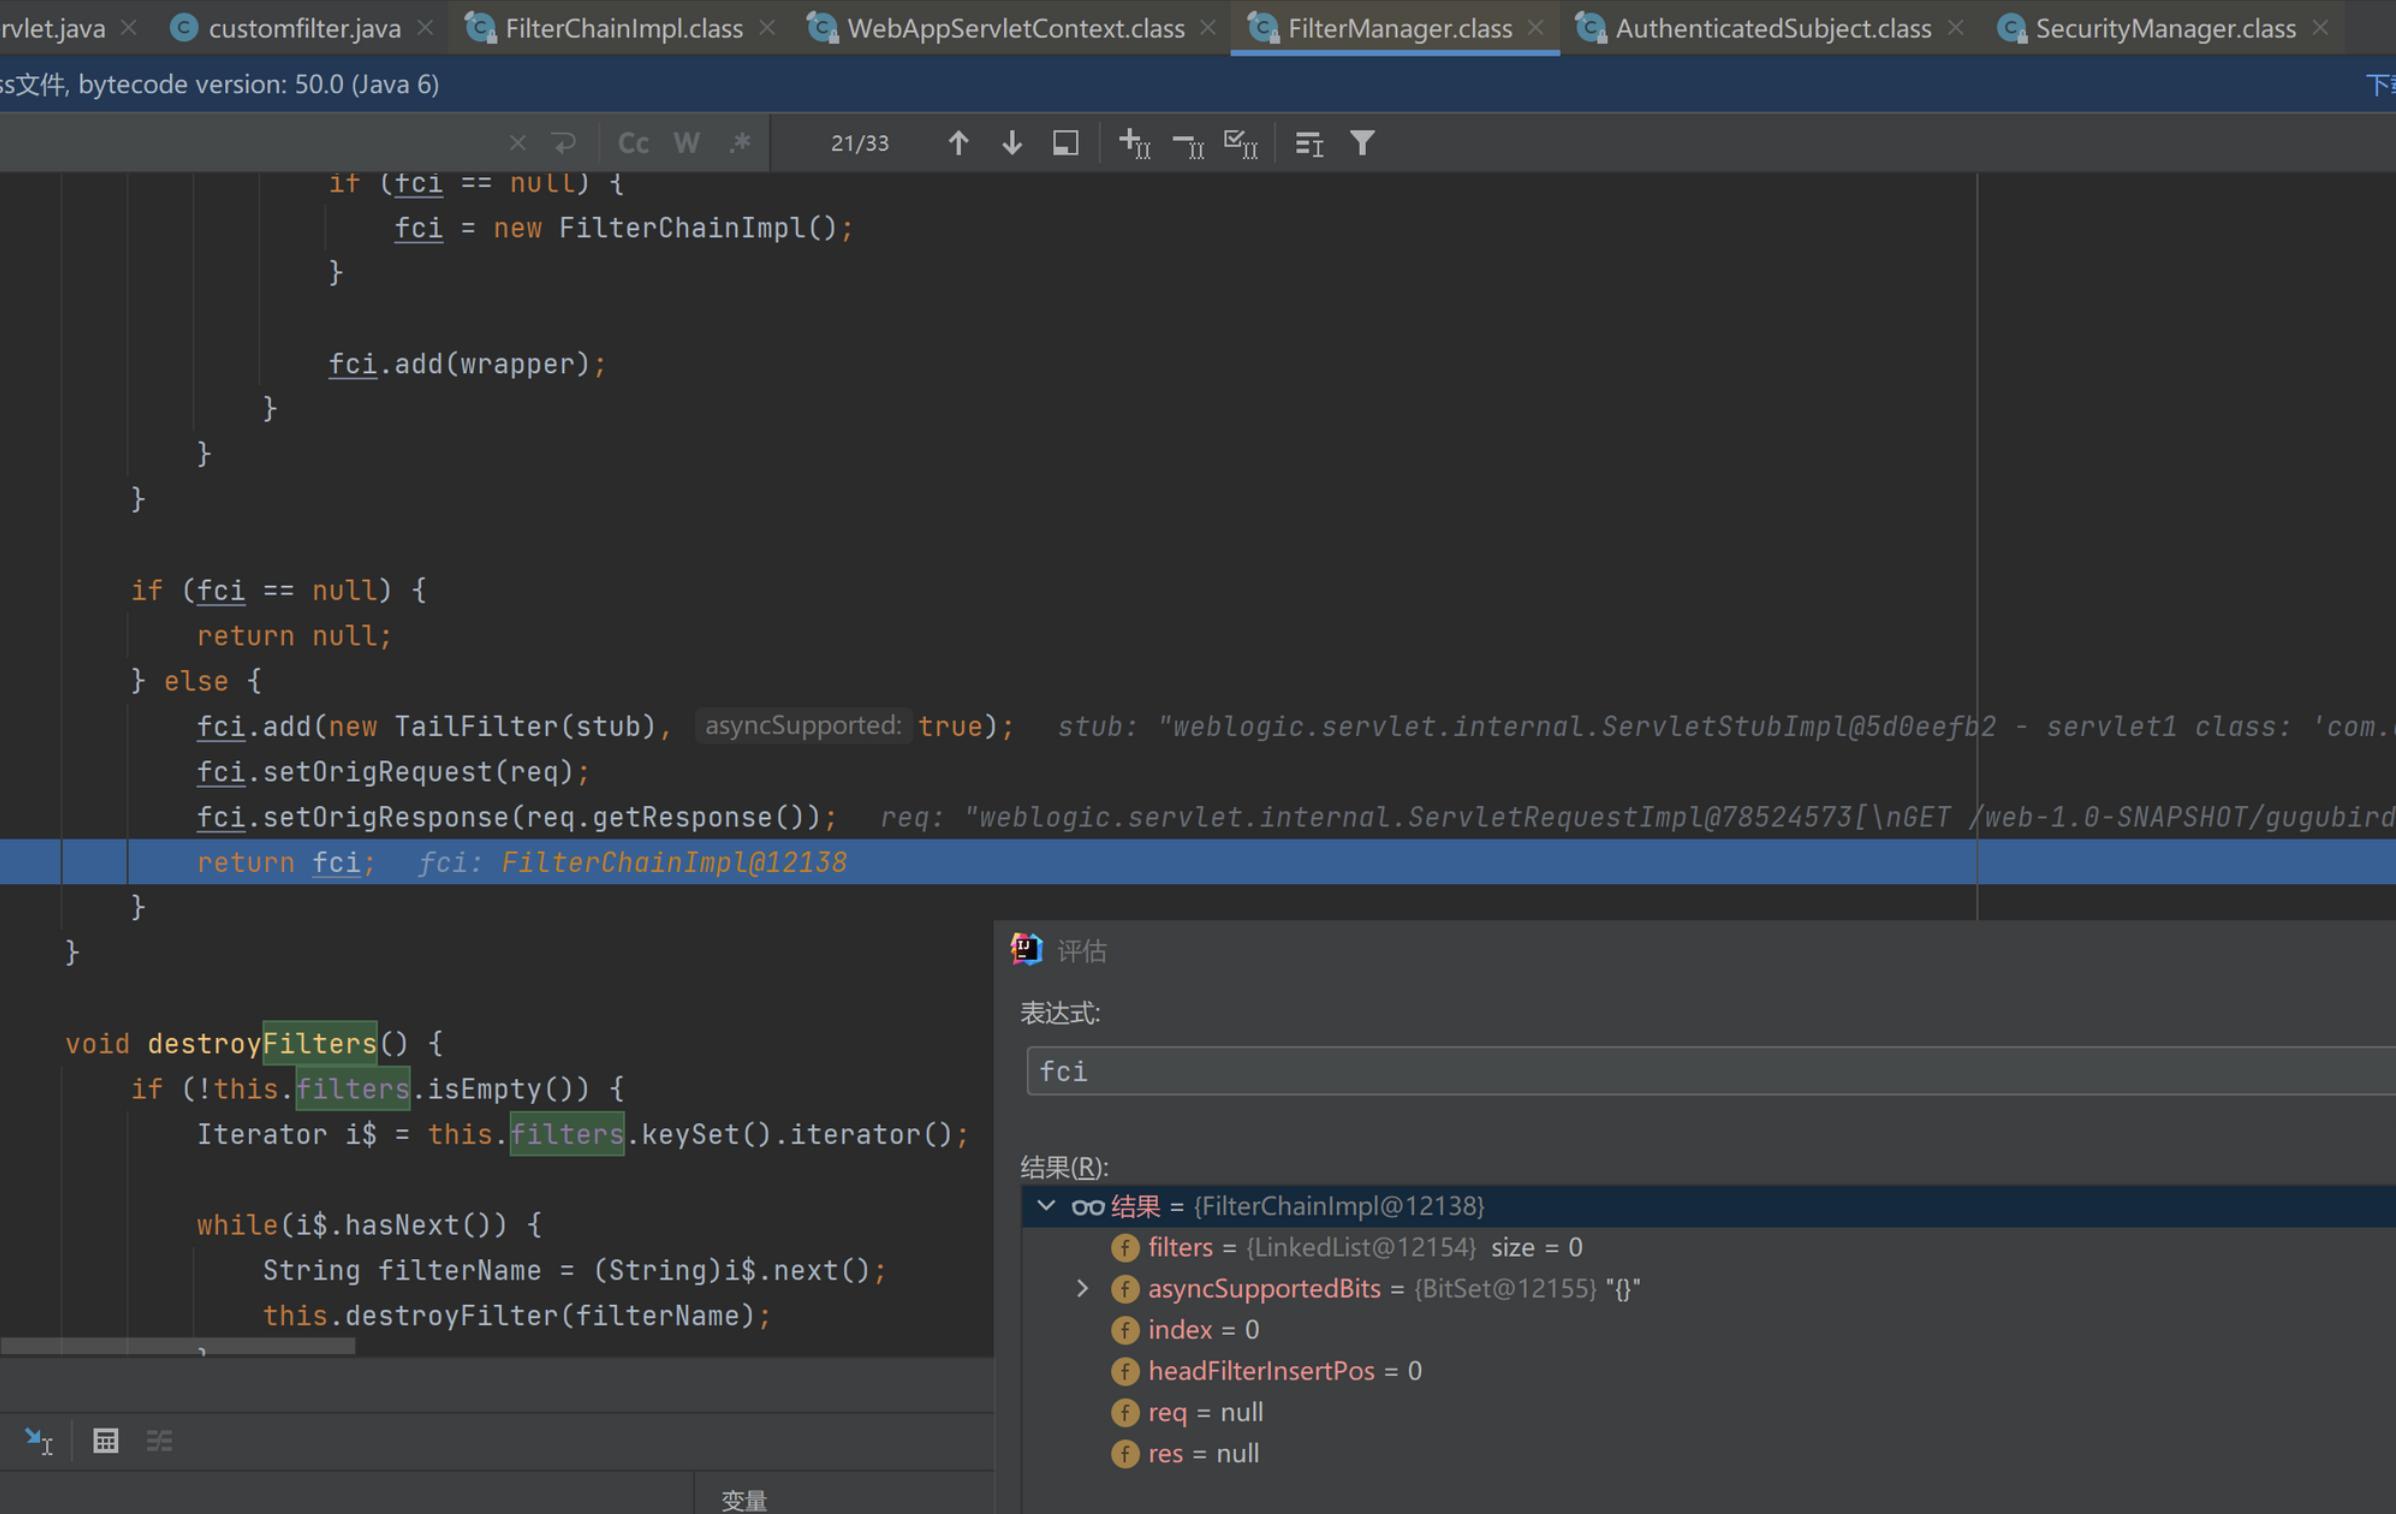Click the table view icon in debugger
The width and height of the screenshot is (2396, 1514).
click(x=105, y=1441)
